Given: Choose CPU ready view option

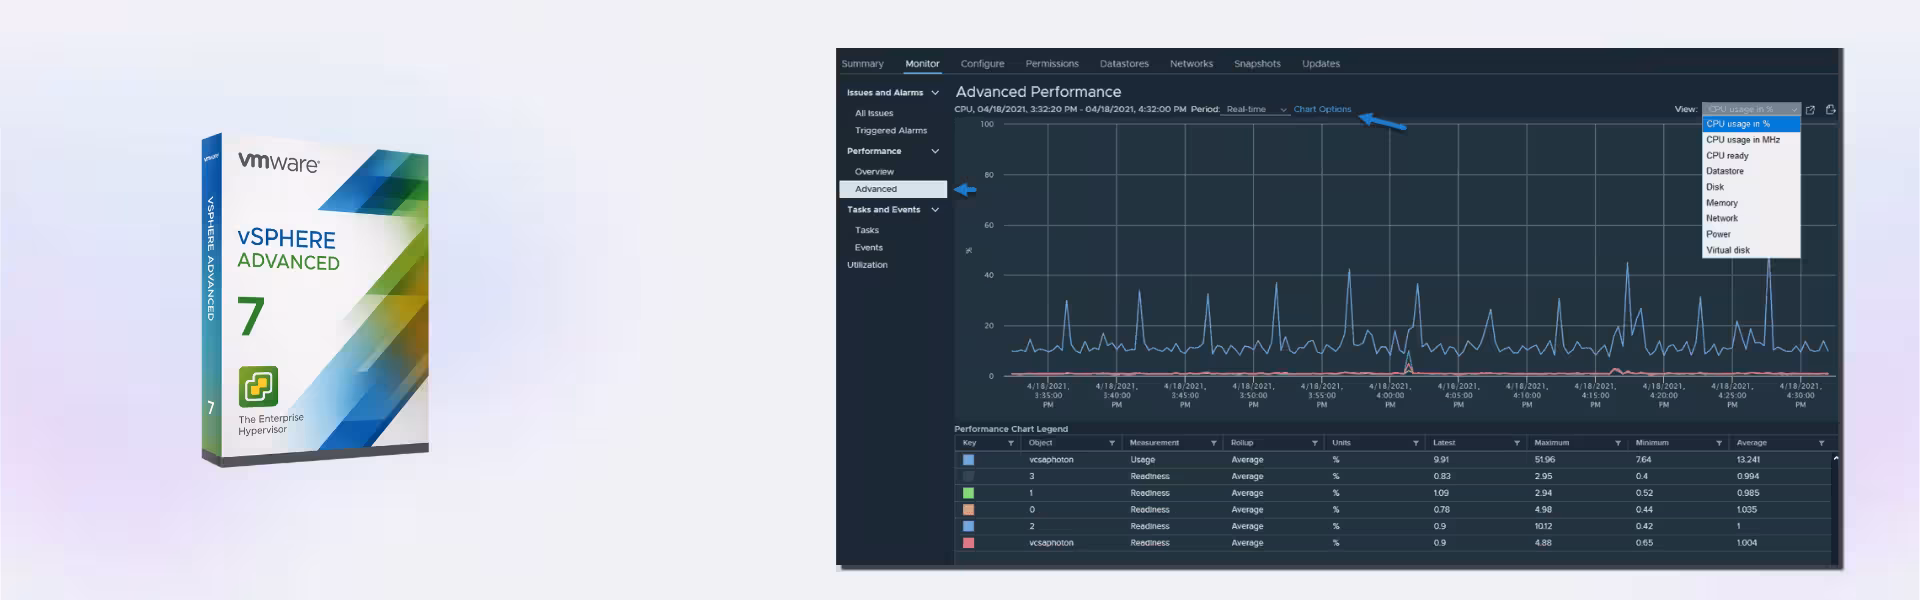Looking at the screenshot, I should (x=1751, y=156).
